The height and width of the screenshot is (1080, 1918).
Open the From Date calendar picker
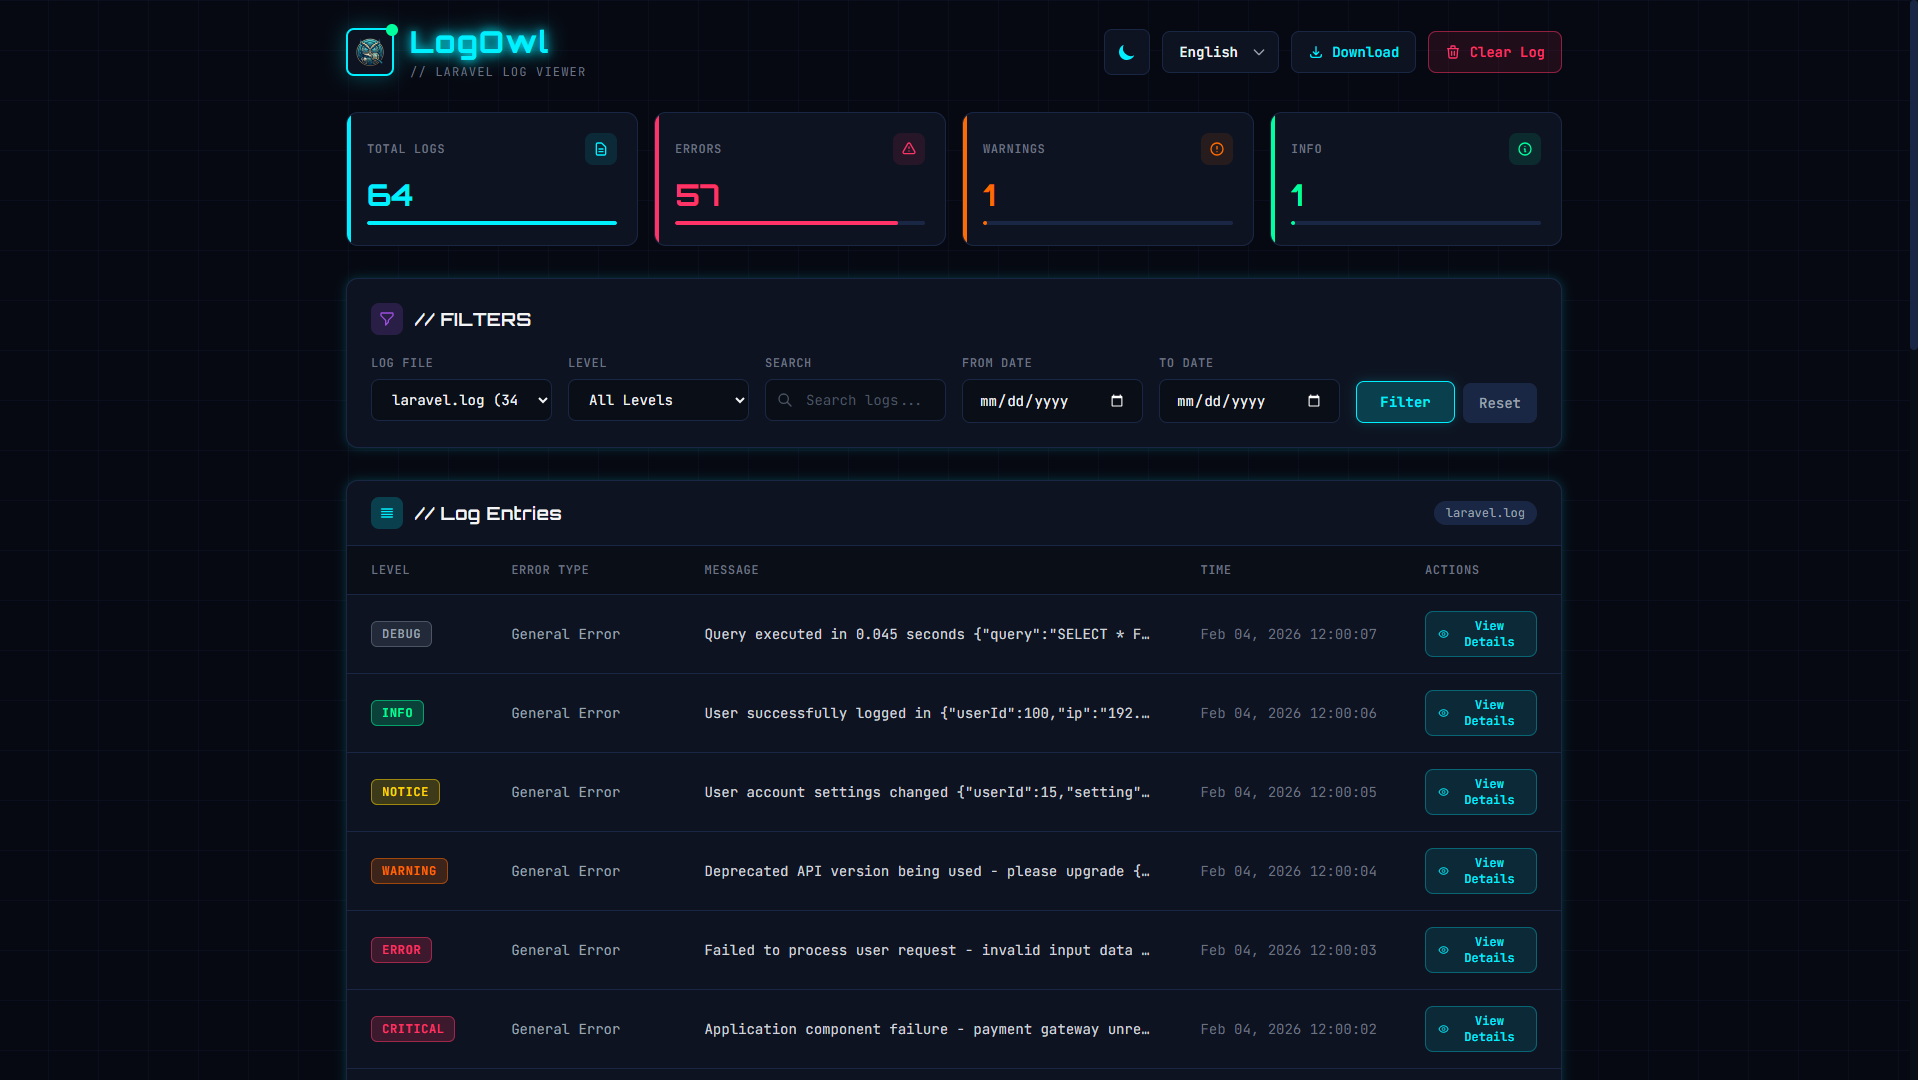pyautogui.click(x=1118, y=400)
